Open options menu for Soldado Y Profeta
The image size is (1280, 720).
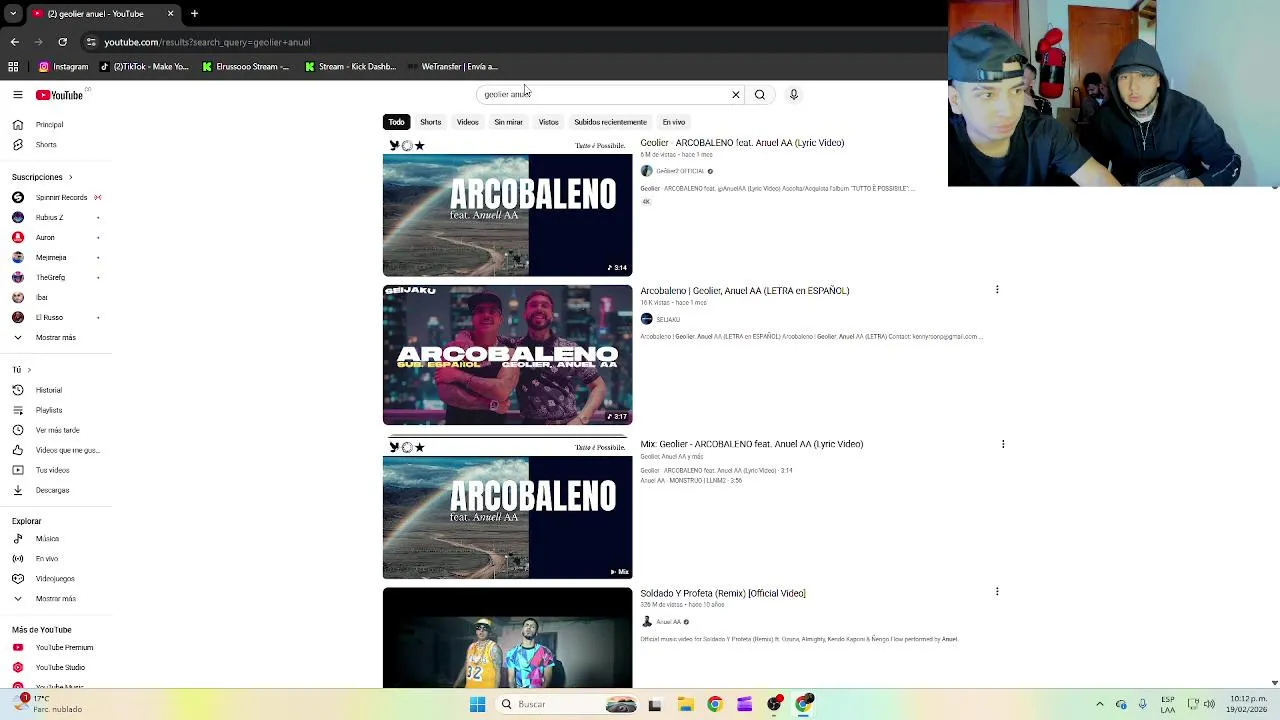point(997,592)
